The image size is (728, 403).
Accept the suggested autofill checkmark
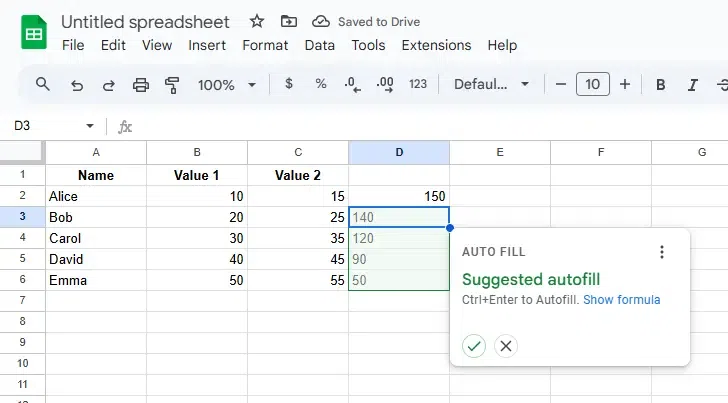pos(474,346)
